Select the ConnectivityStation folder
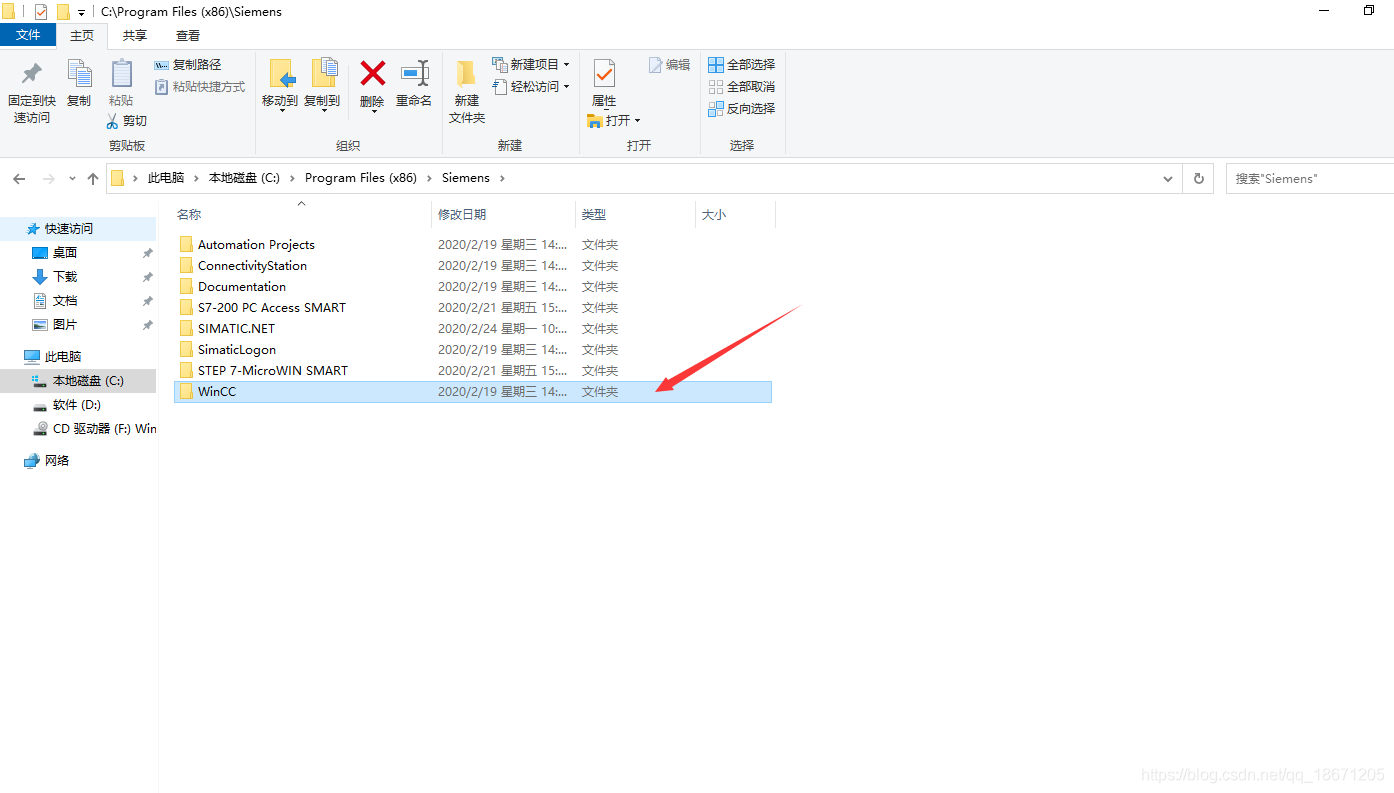This screenshot has height=793, width=1394. coord(473,265)
